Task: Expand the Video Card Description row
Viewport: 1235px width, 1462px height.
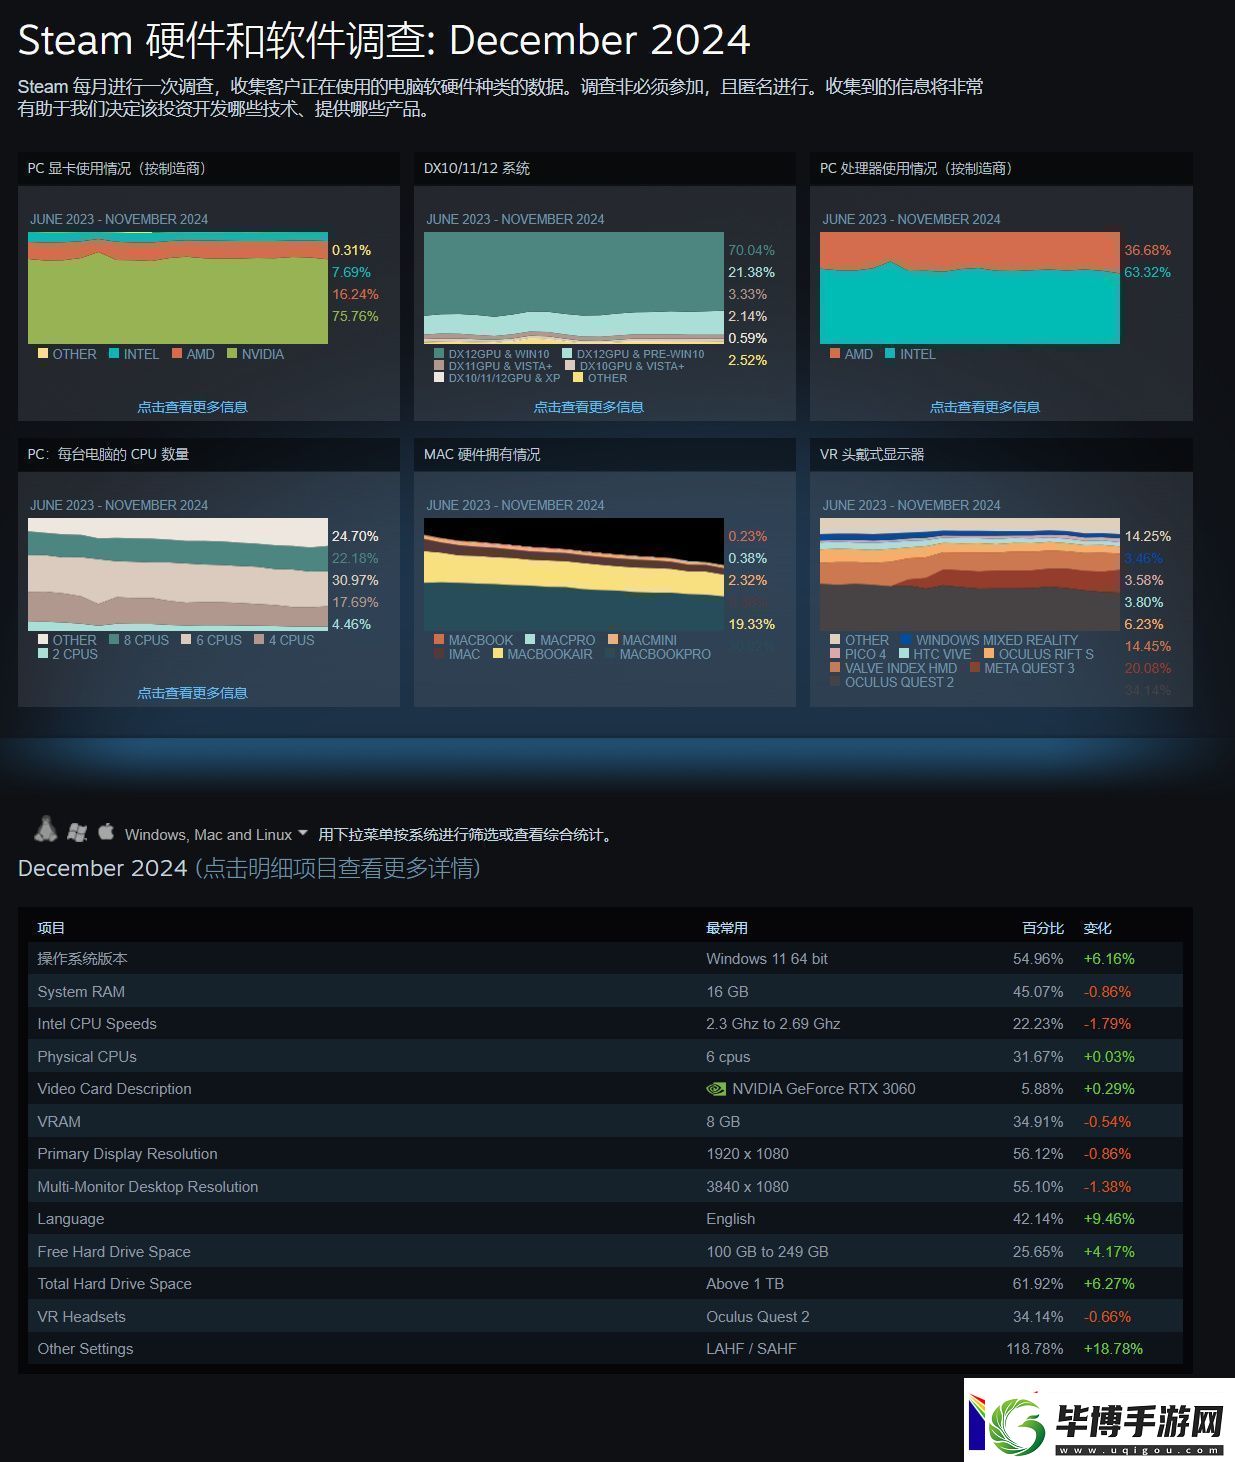Action: [x=605, y=1089]
